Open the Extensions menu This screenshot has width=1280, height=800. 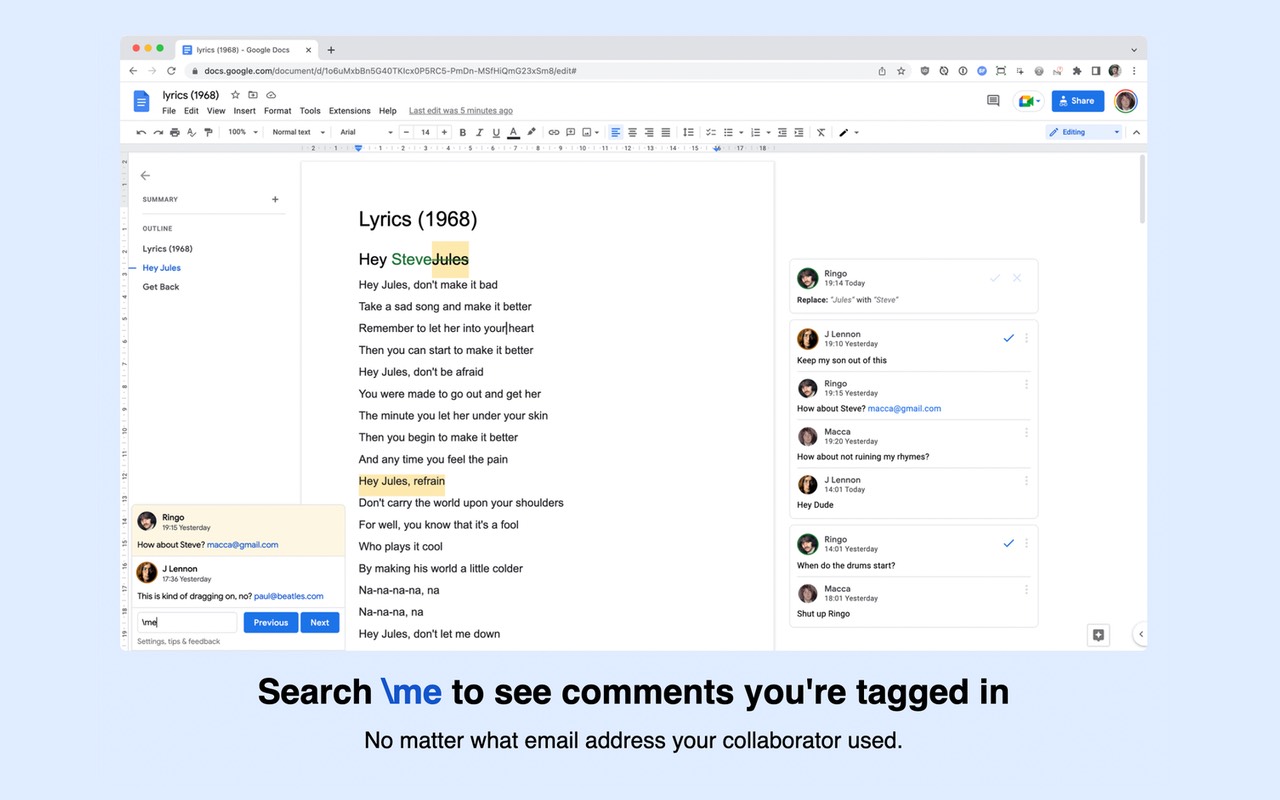[x=350, y=111]
